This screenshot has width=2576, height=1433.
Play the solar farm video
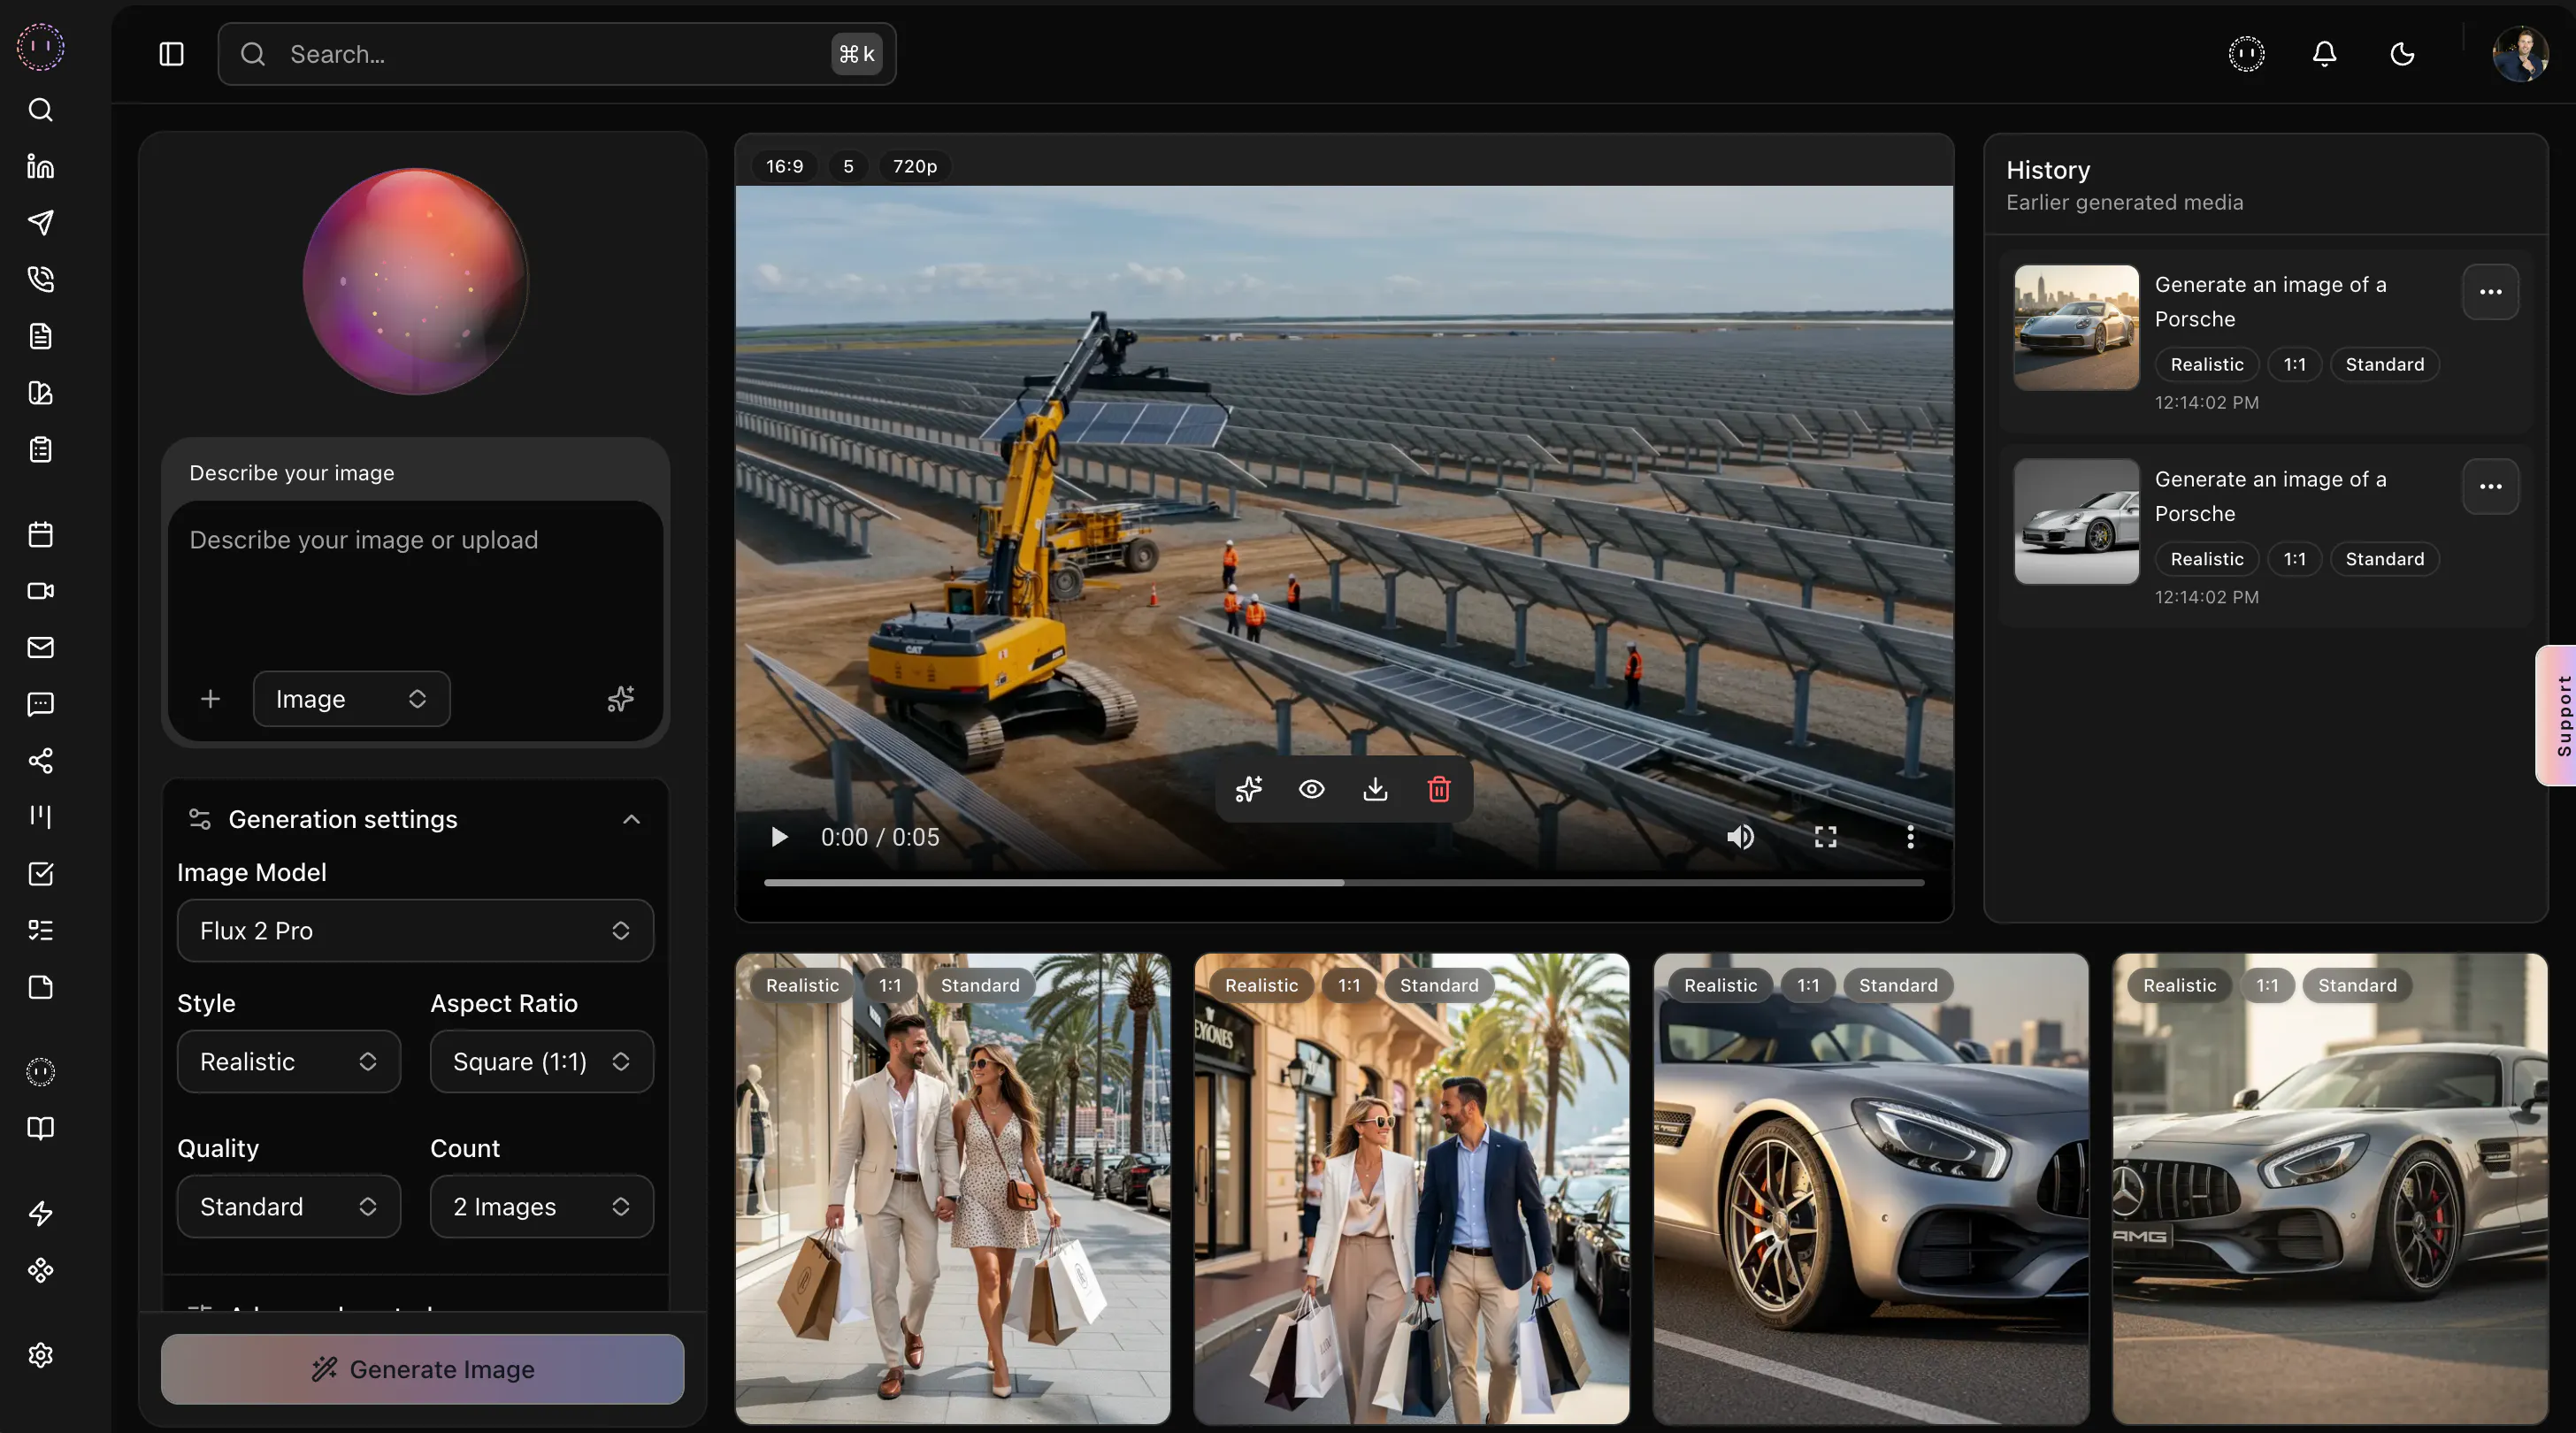click(779, 837)
